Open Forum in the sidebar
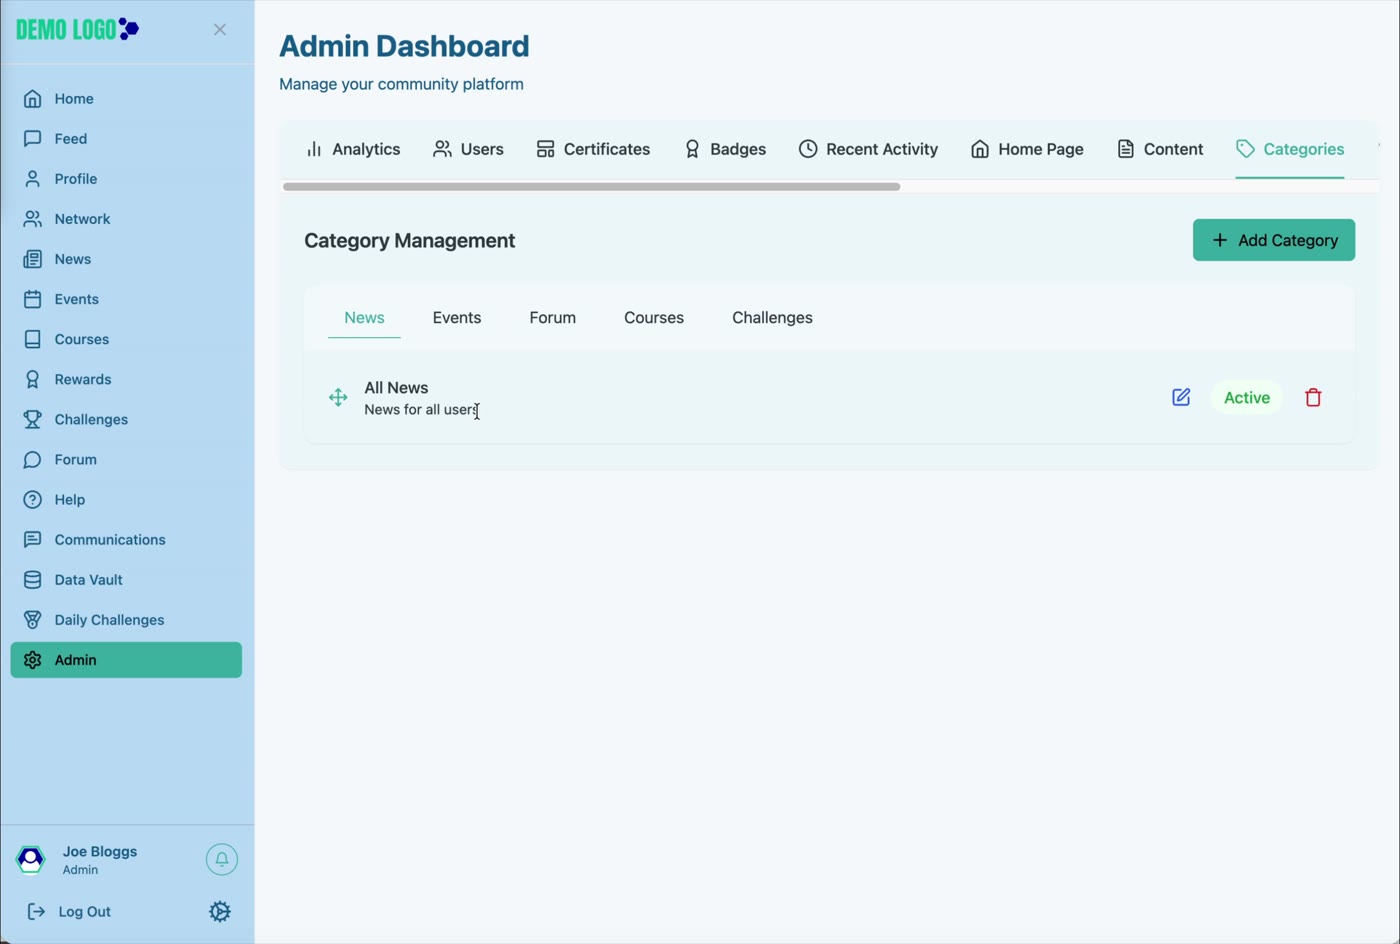Viewport: 1400px width, 944px height. click(126, 459)
